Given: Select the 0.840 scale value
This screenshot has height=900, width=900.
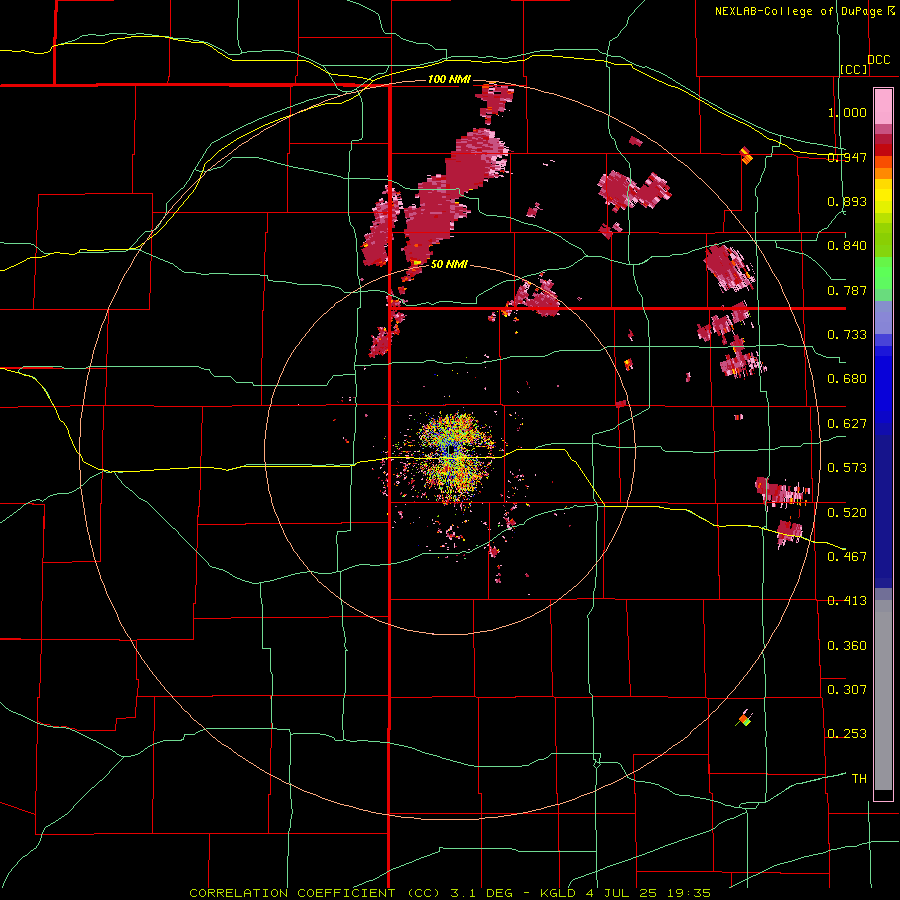Looking at the screenshot, I should point(847,246).
